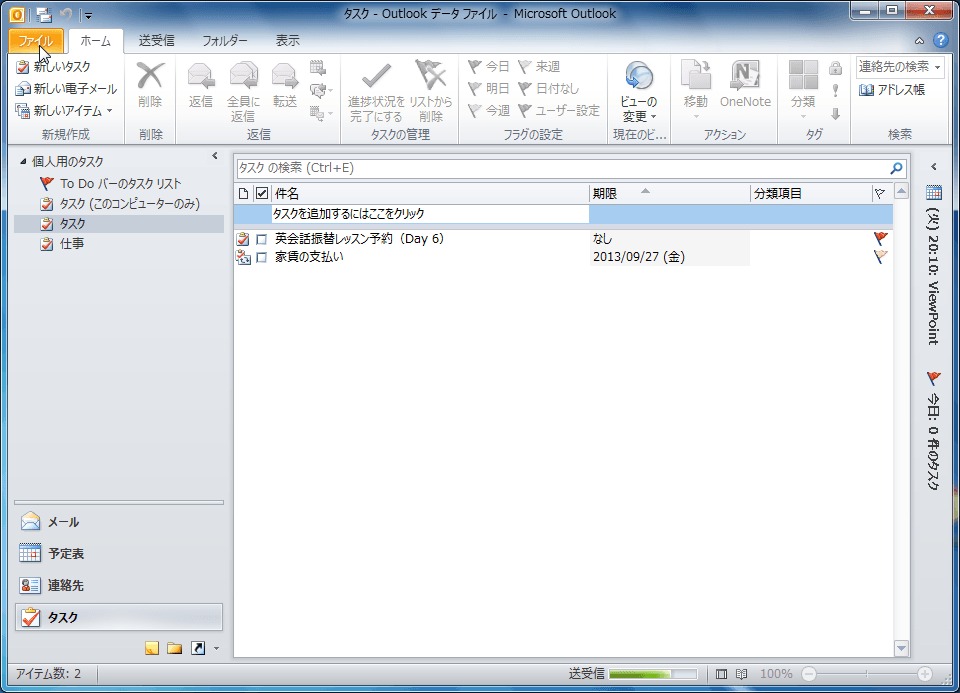Click the low importance down arrow icon
The image size is (960, 693).
[835, 114]
